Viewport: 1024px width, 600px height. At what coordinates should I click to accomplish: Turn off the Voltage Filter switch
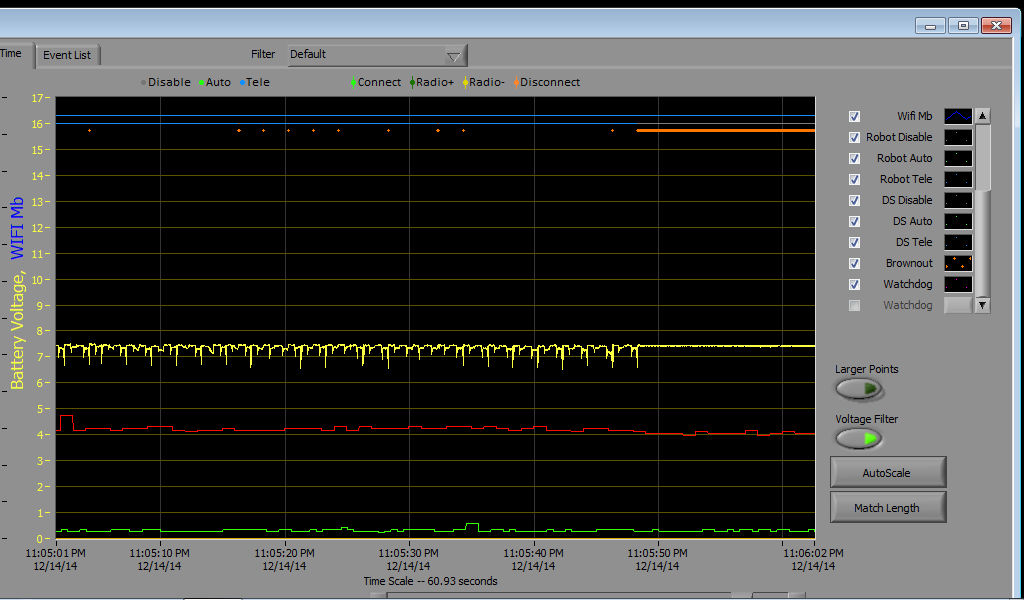[859, 438]
